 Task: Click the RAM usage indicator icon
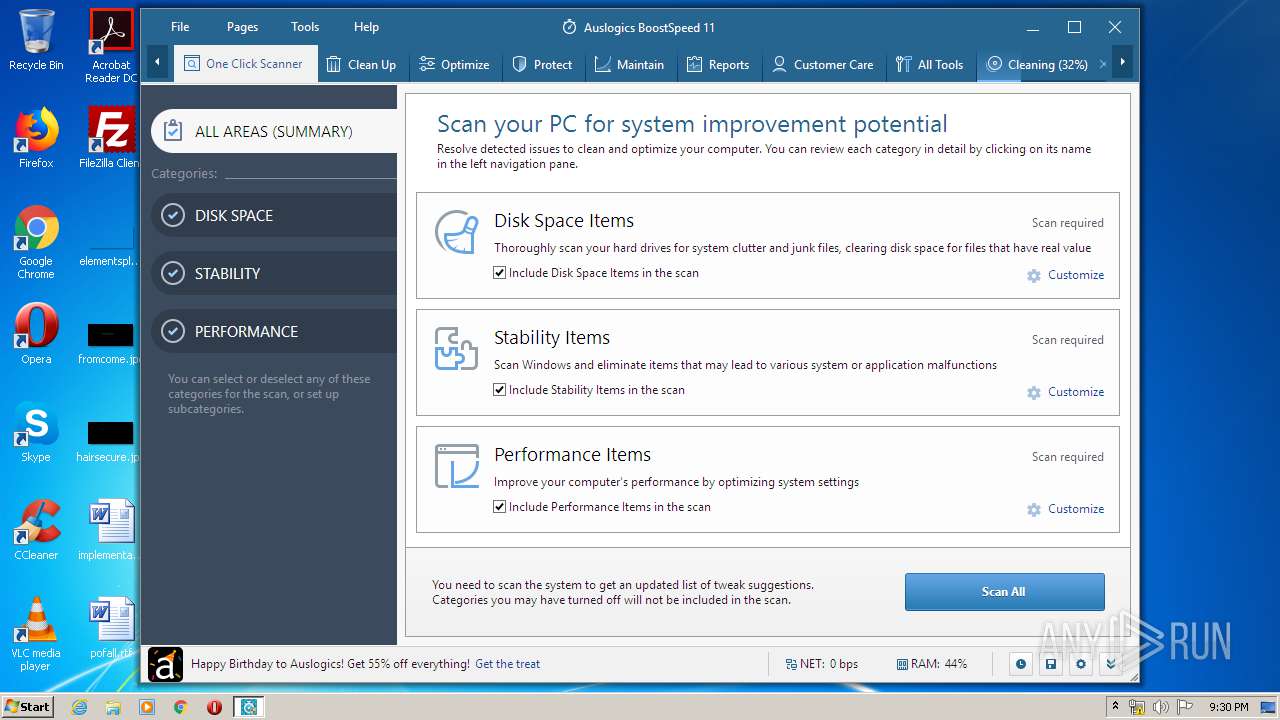click(x=902, y=664)
